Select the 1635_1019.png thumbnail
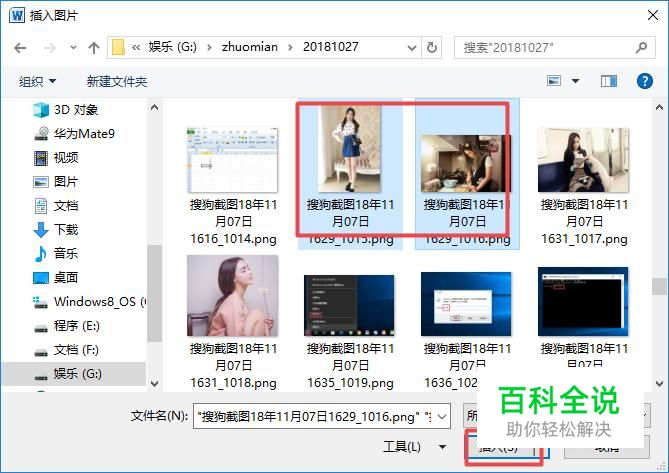Viewport: 669px width, 473px height. tap(349, 305)
